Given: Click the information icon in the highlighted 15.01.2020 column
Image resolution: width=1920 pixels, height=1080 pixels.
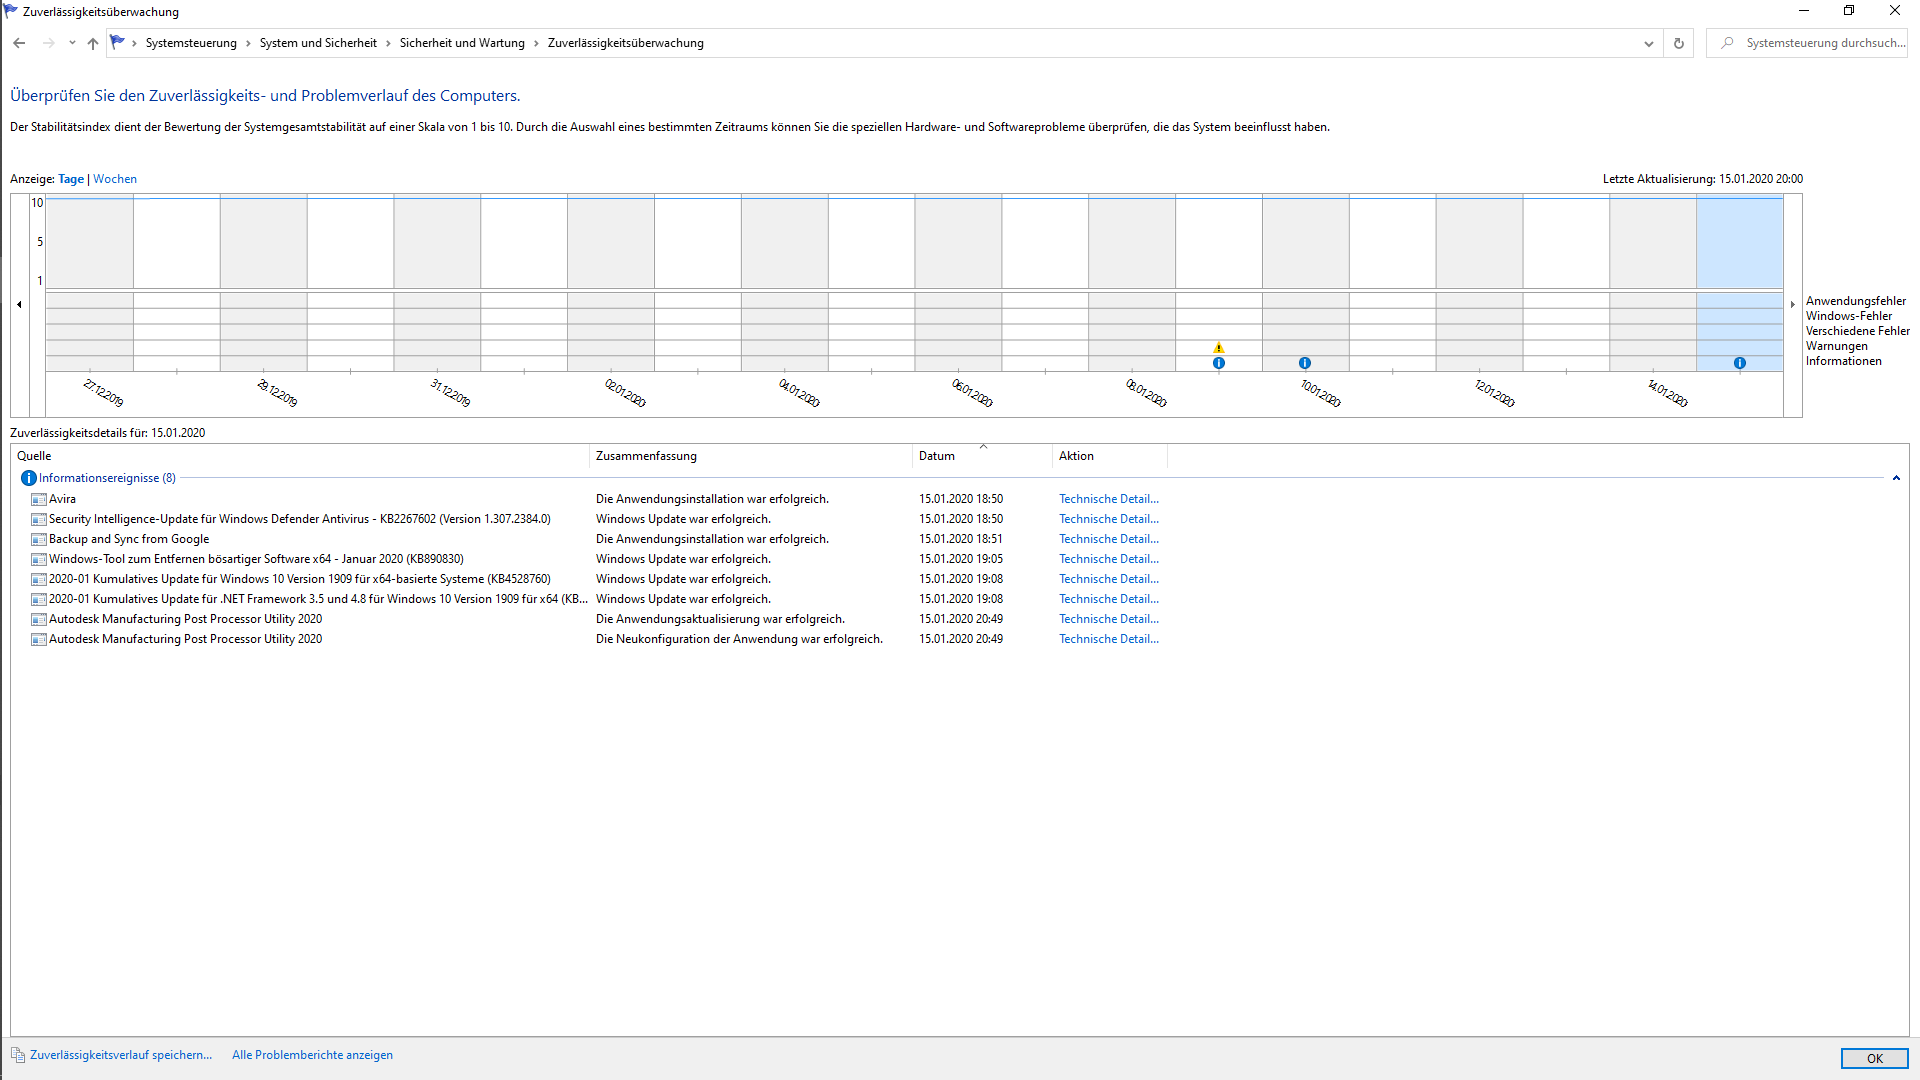Looking at the screenshot, I should 1740,363.
